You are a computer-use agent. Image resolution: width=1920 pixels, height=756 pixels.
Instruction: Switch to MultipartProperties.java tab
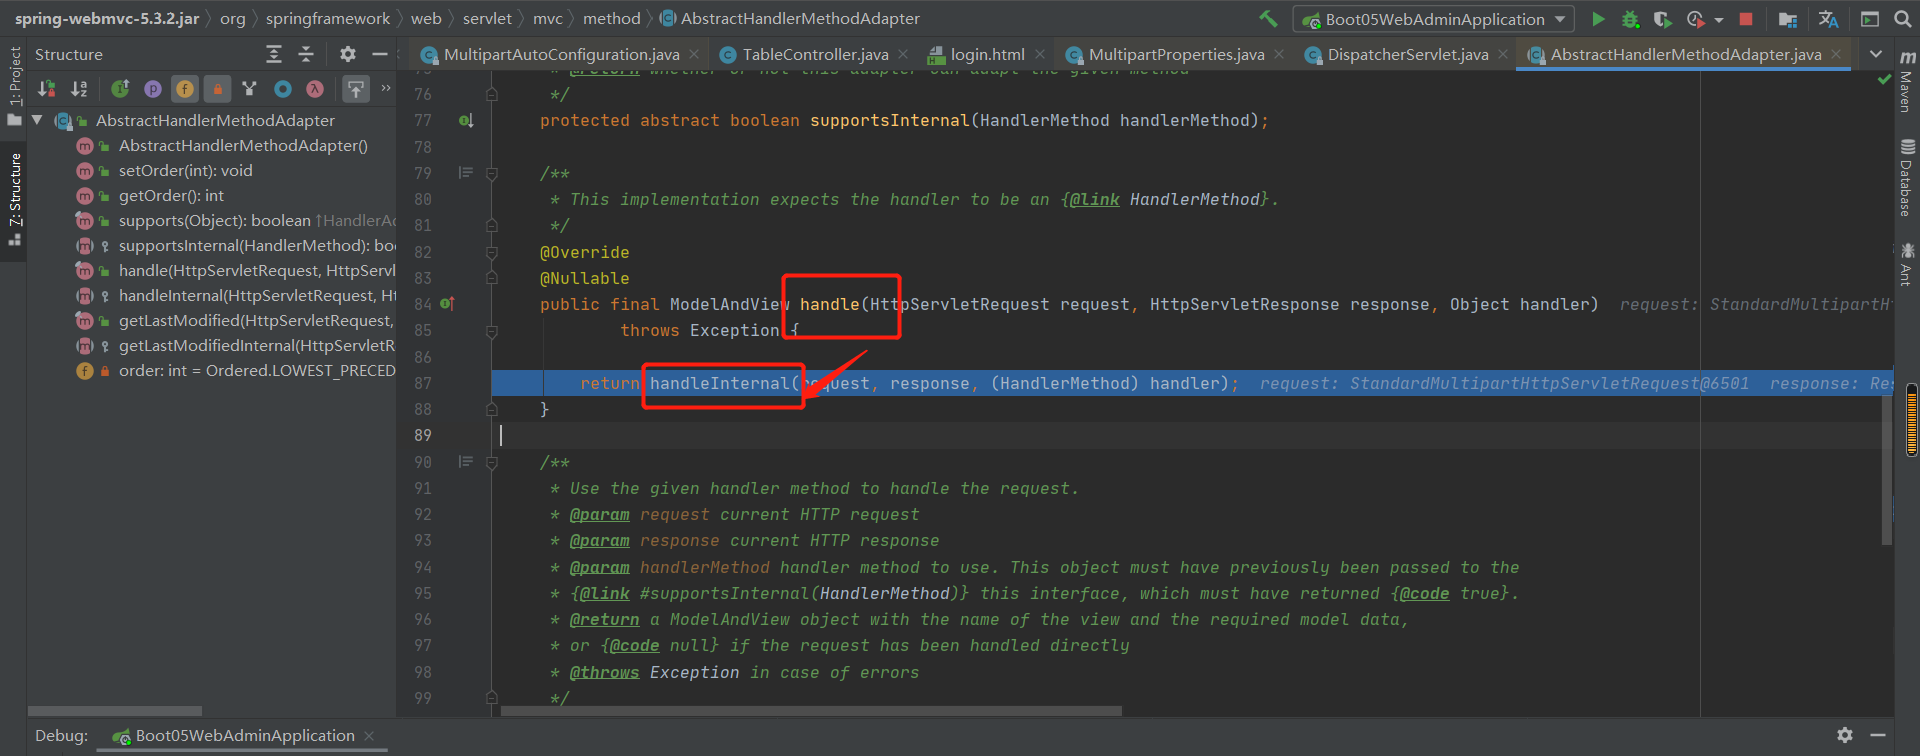click(x=1176, y=54)
